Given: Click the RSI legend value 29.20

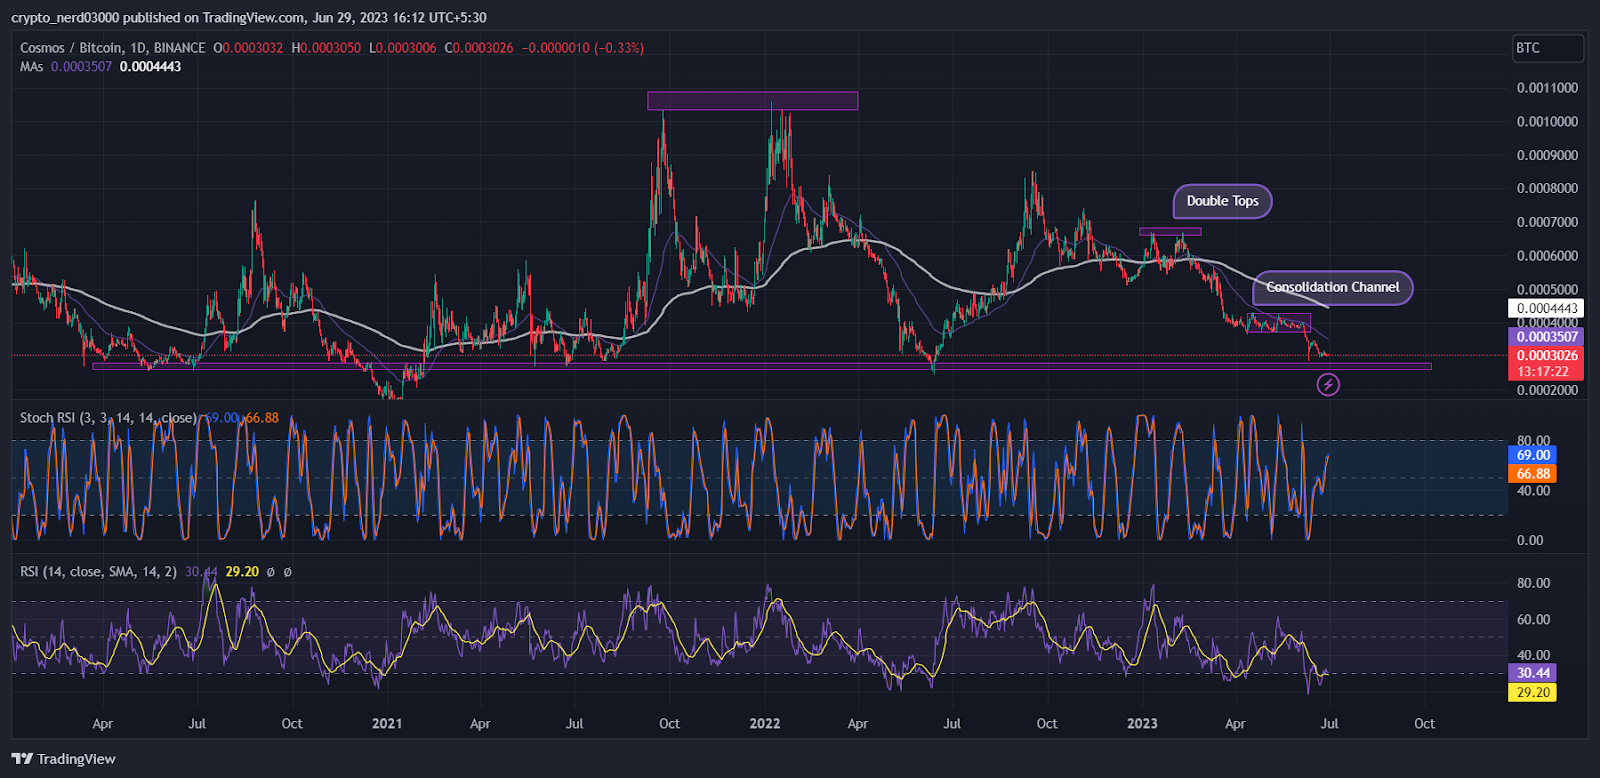Looking at the screenshot, I should tap(242, 572).
